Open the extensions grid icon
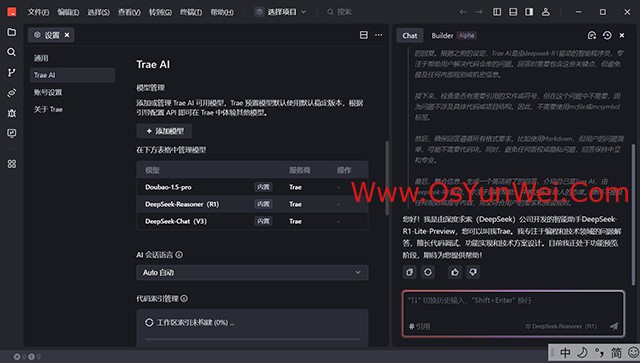Screen dimensions: 640x363 point(11,164)
